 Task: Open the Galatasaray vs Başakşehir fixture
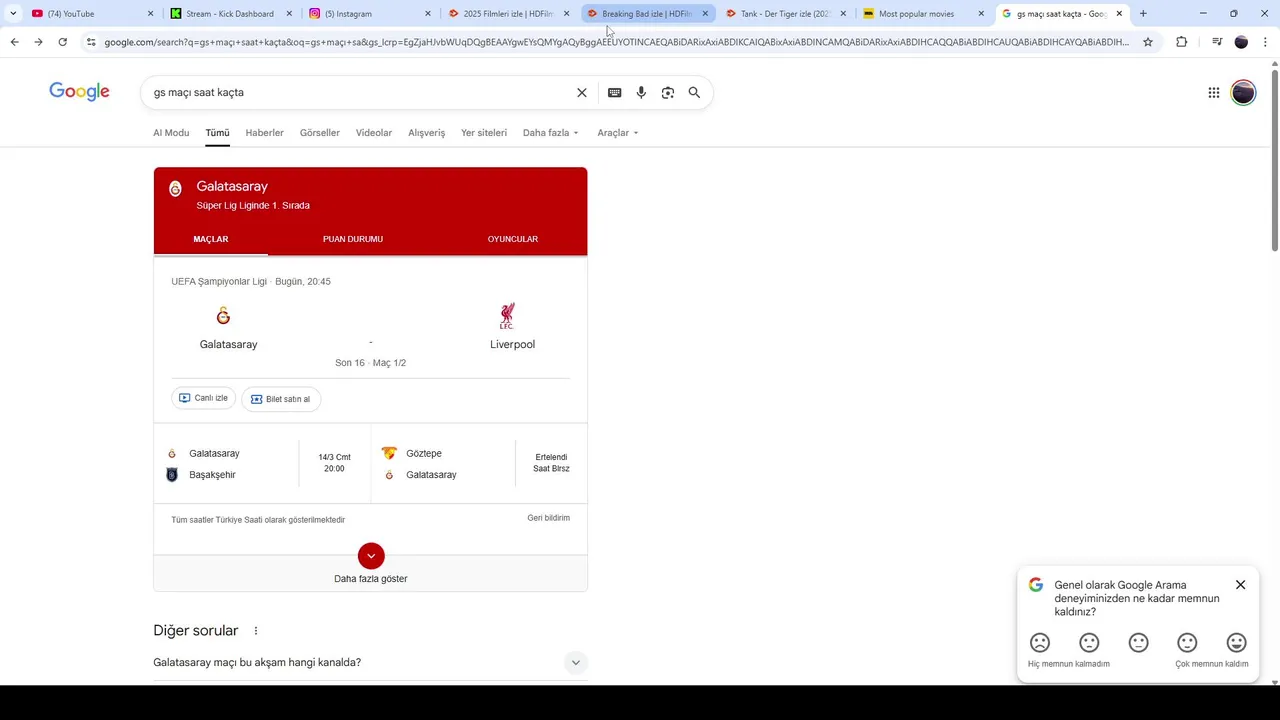[262, 464]
